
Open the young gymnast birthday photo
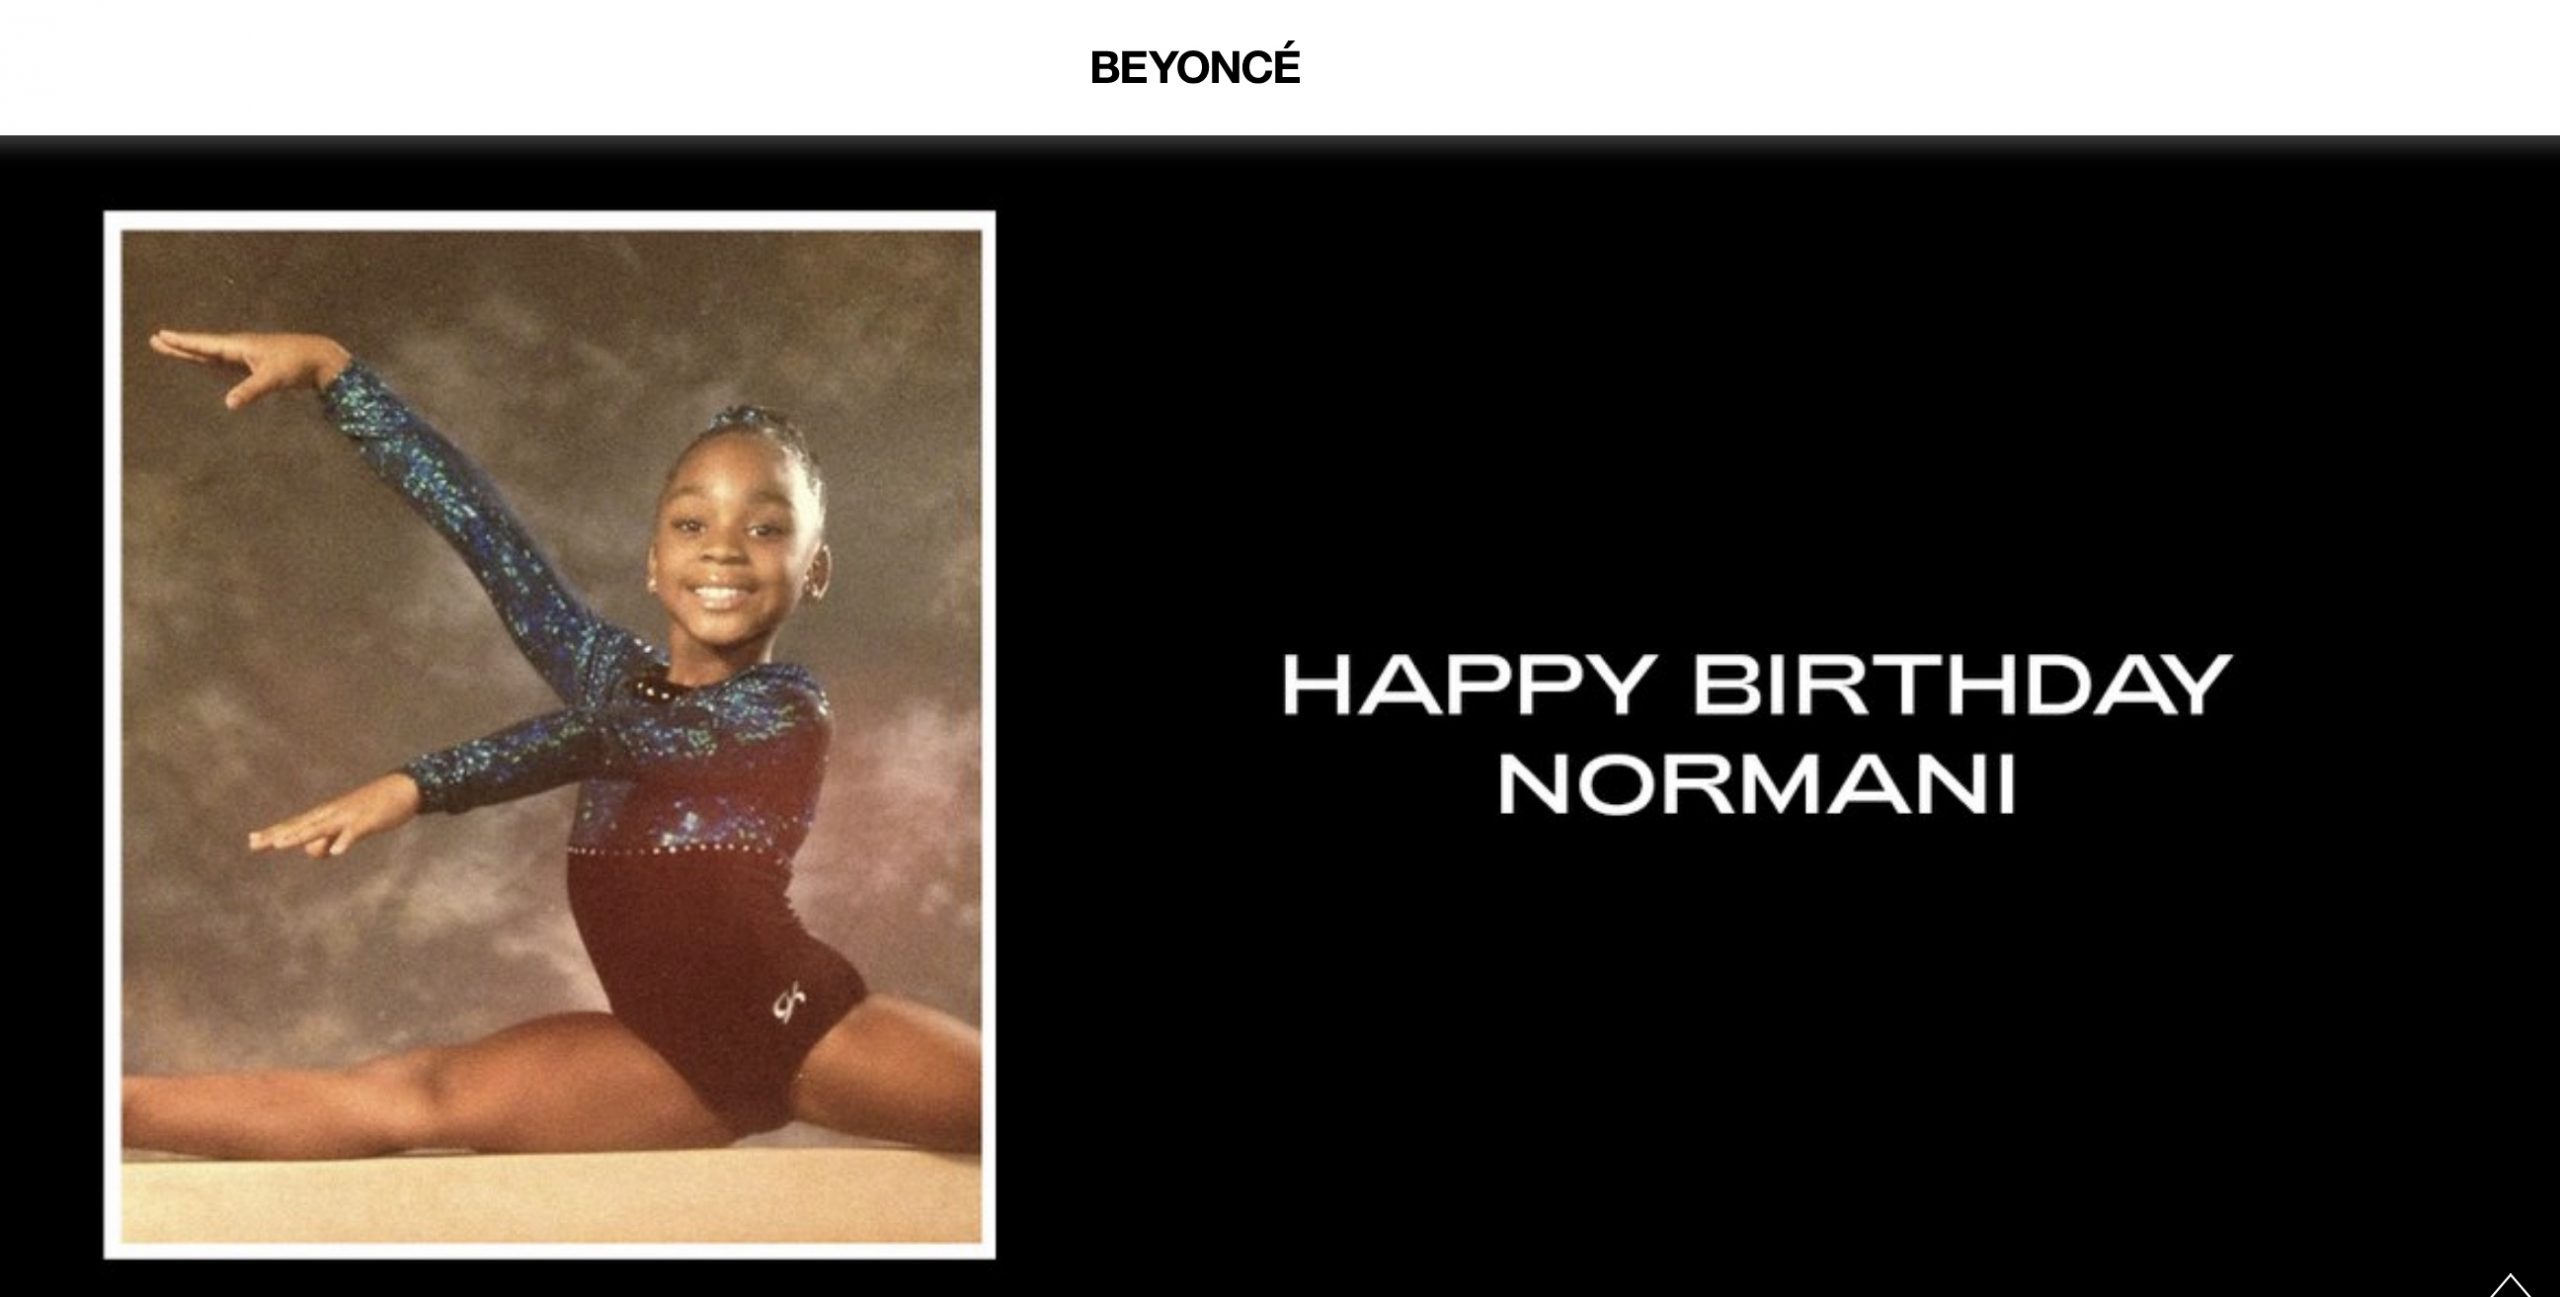550,735
